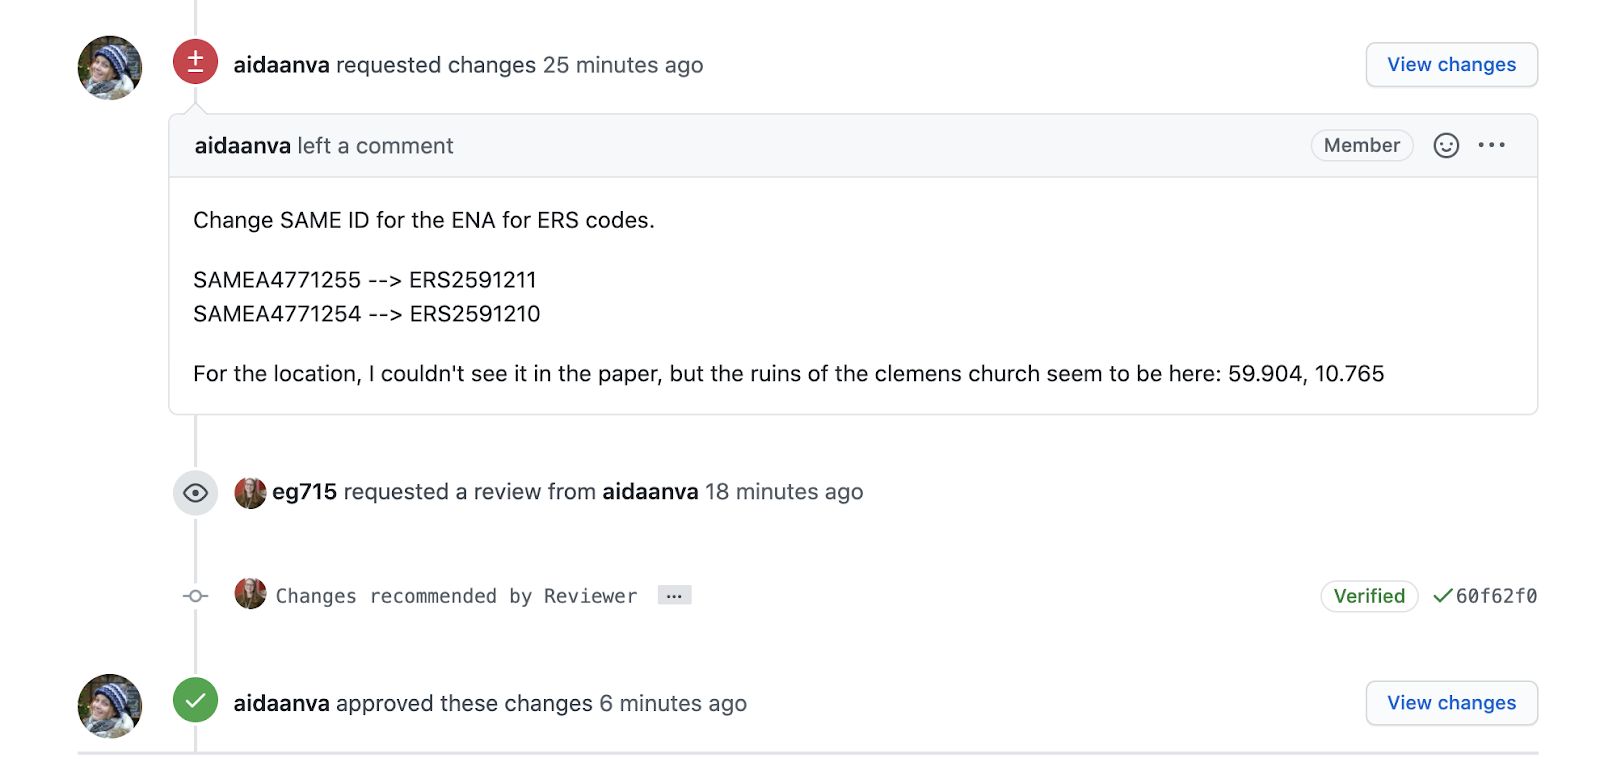Expand commit message with ellipsis button

click(675, 595)
